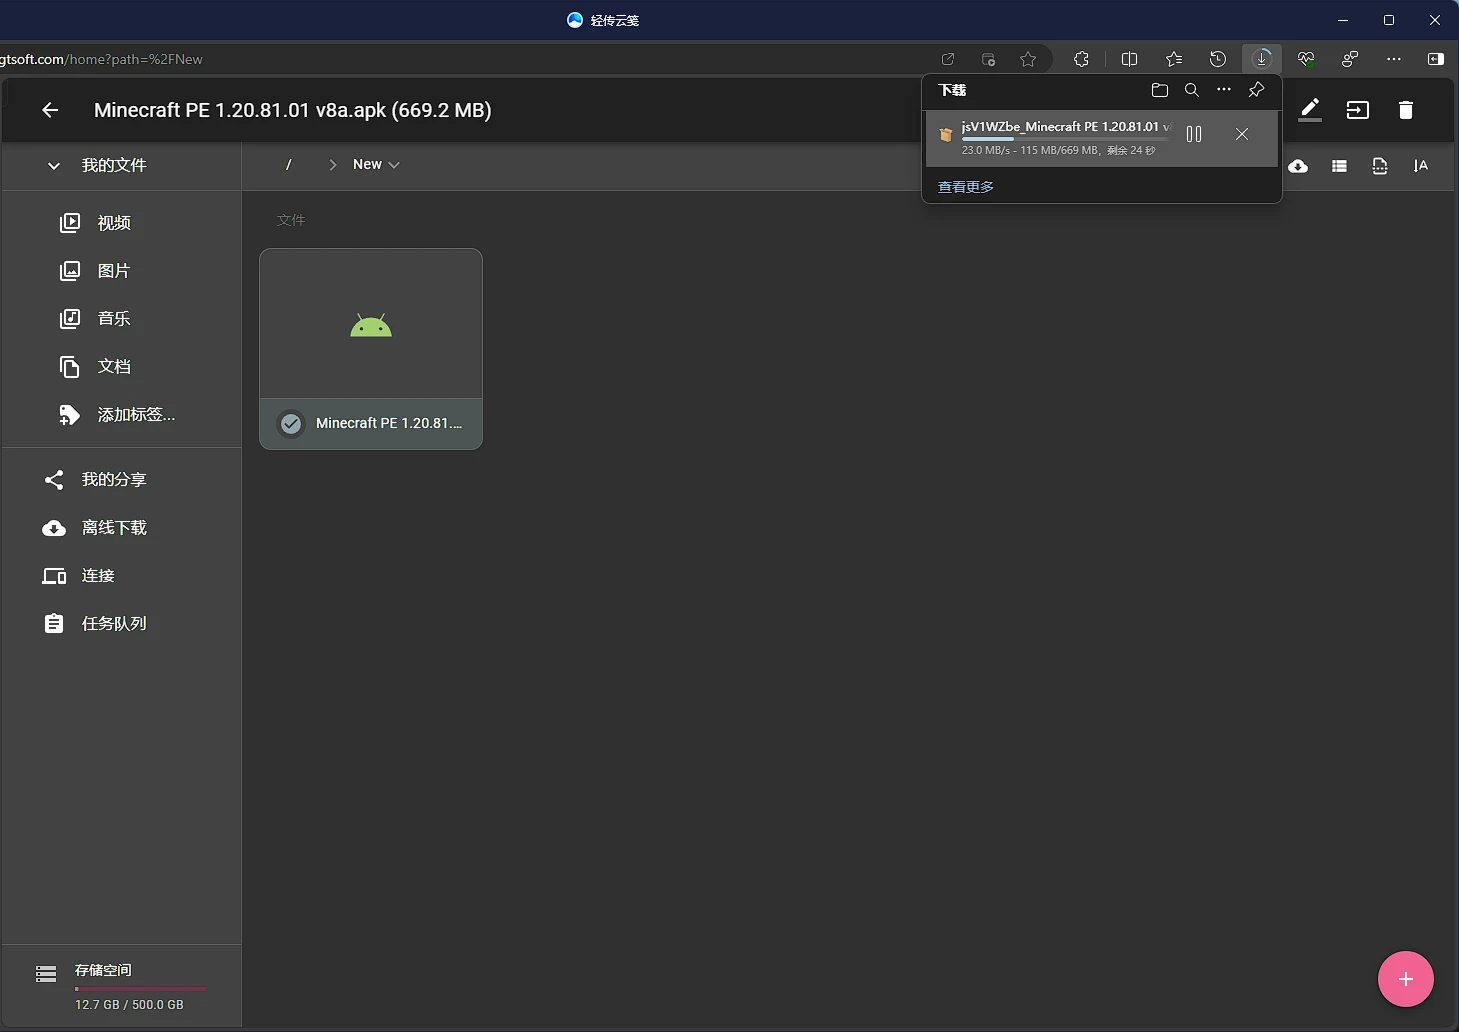Click file name Minecraft PE 1.20.81...
This screenshot has width=1459, height=1032.
(389, 424)
